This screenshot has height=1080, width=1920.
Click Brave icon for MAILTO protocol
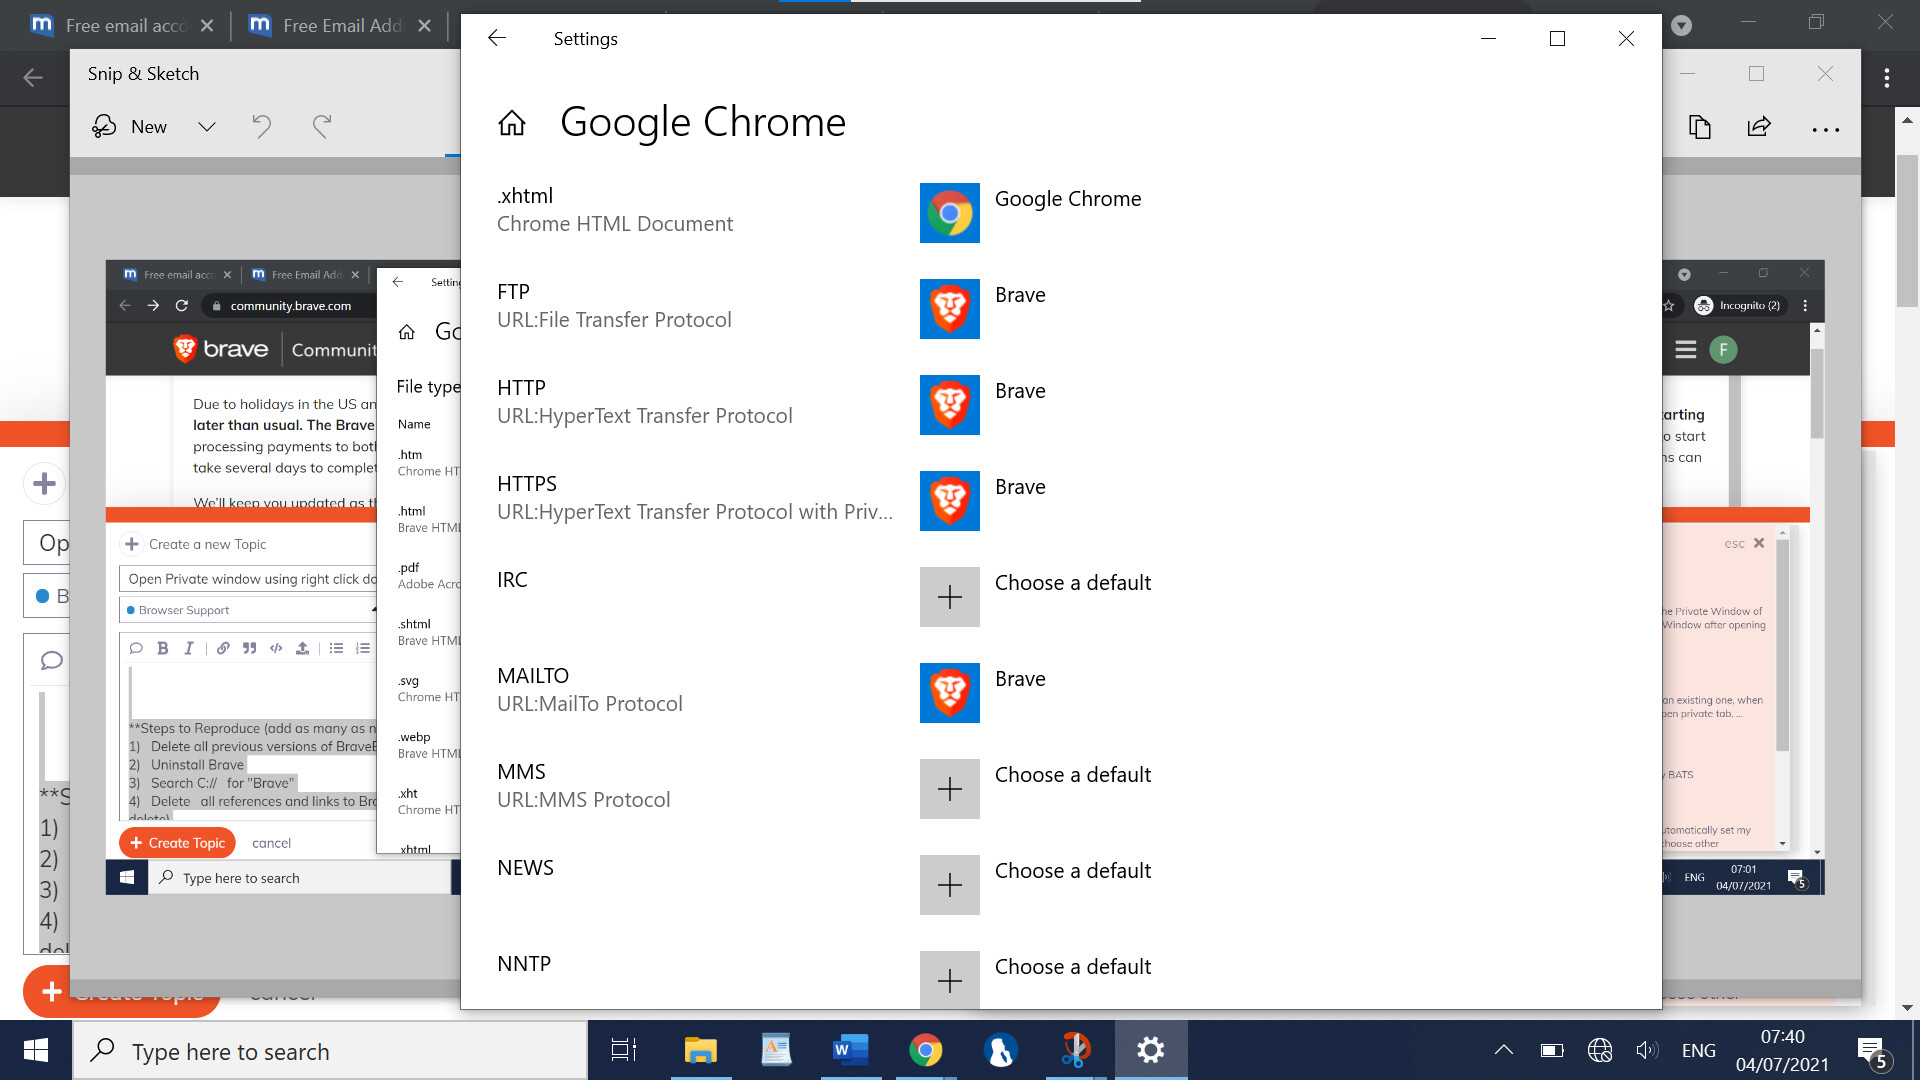click(x=949, y=693)
